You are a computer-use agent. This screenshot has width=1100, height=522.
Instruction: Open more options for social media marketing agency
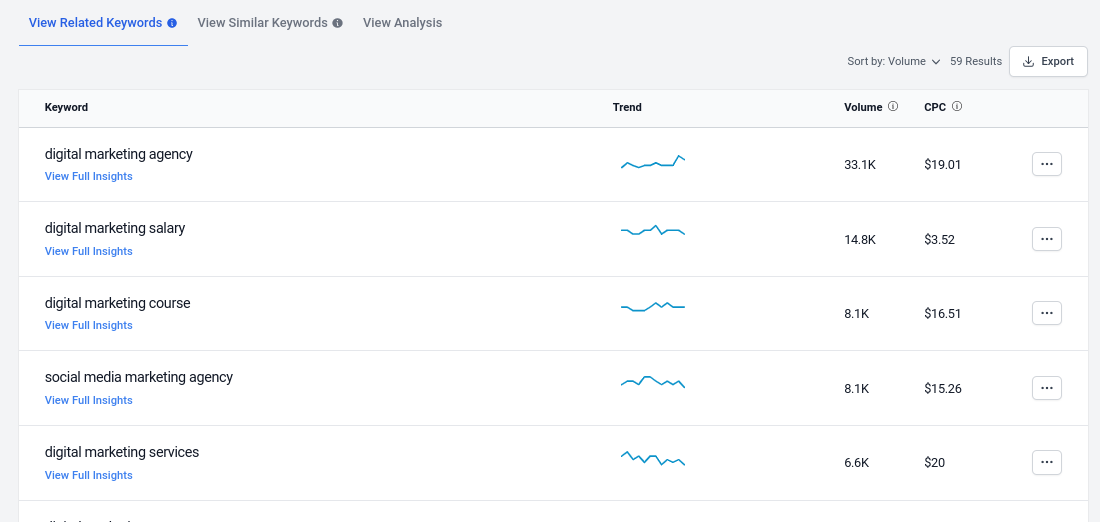click(1047, 388)
